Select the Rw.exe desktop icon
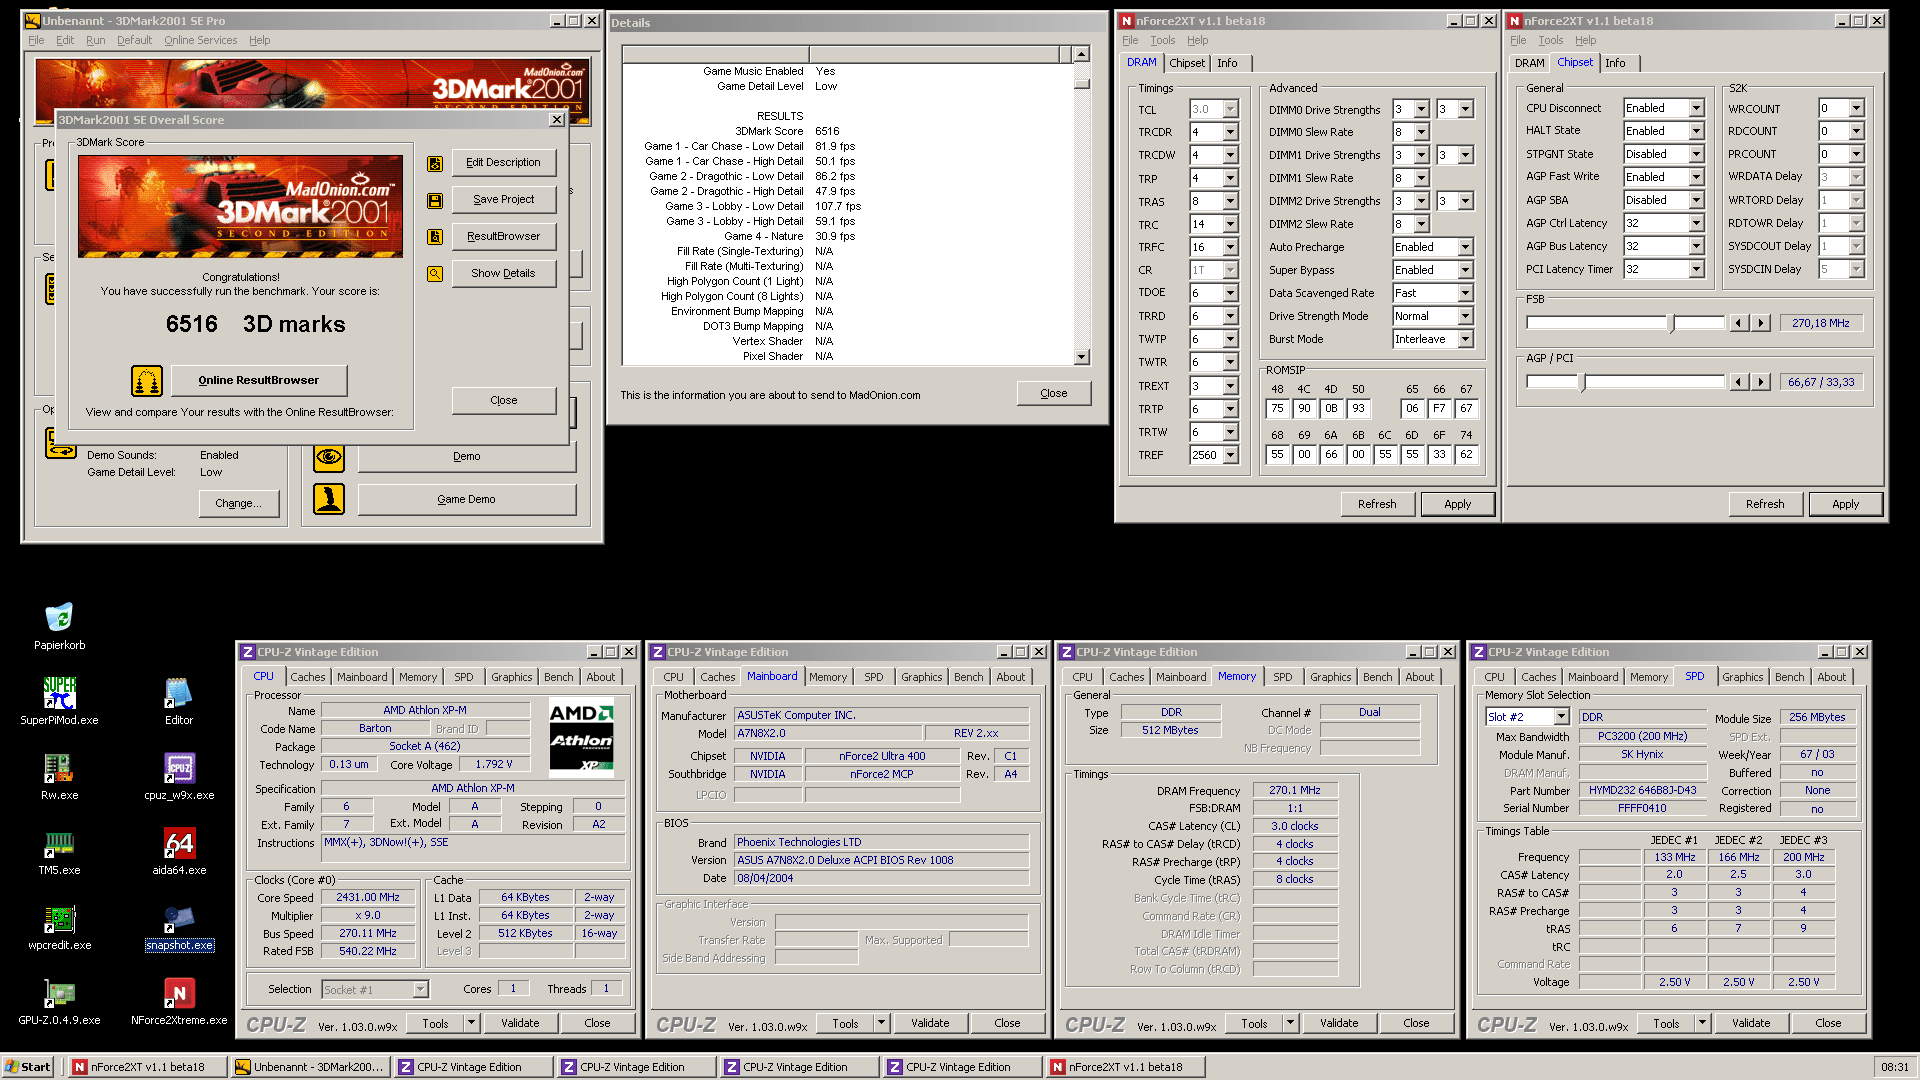The image size is (1920, 1080). pos(59,776)
